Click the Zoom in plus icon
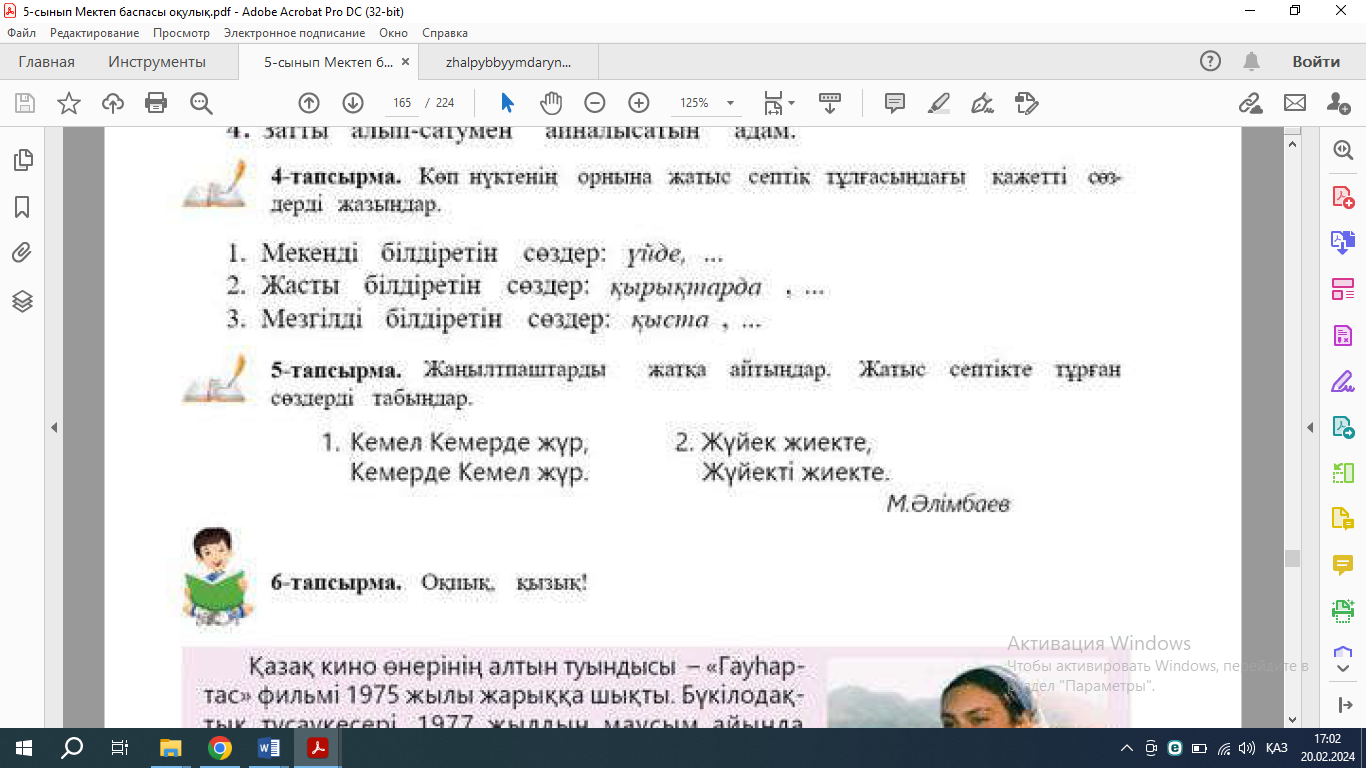The image size is (1366, 768). (x=639, y=103)
